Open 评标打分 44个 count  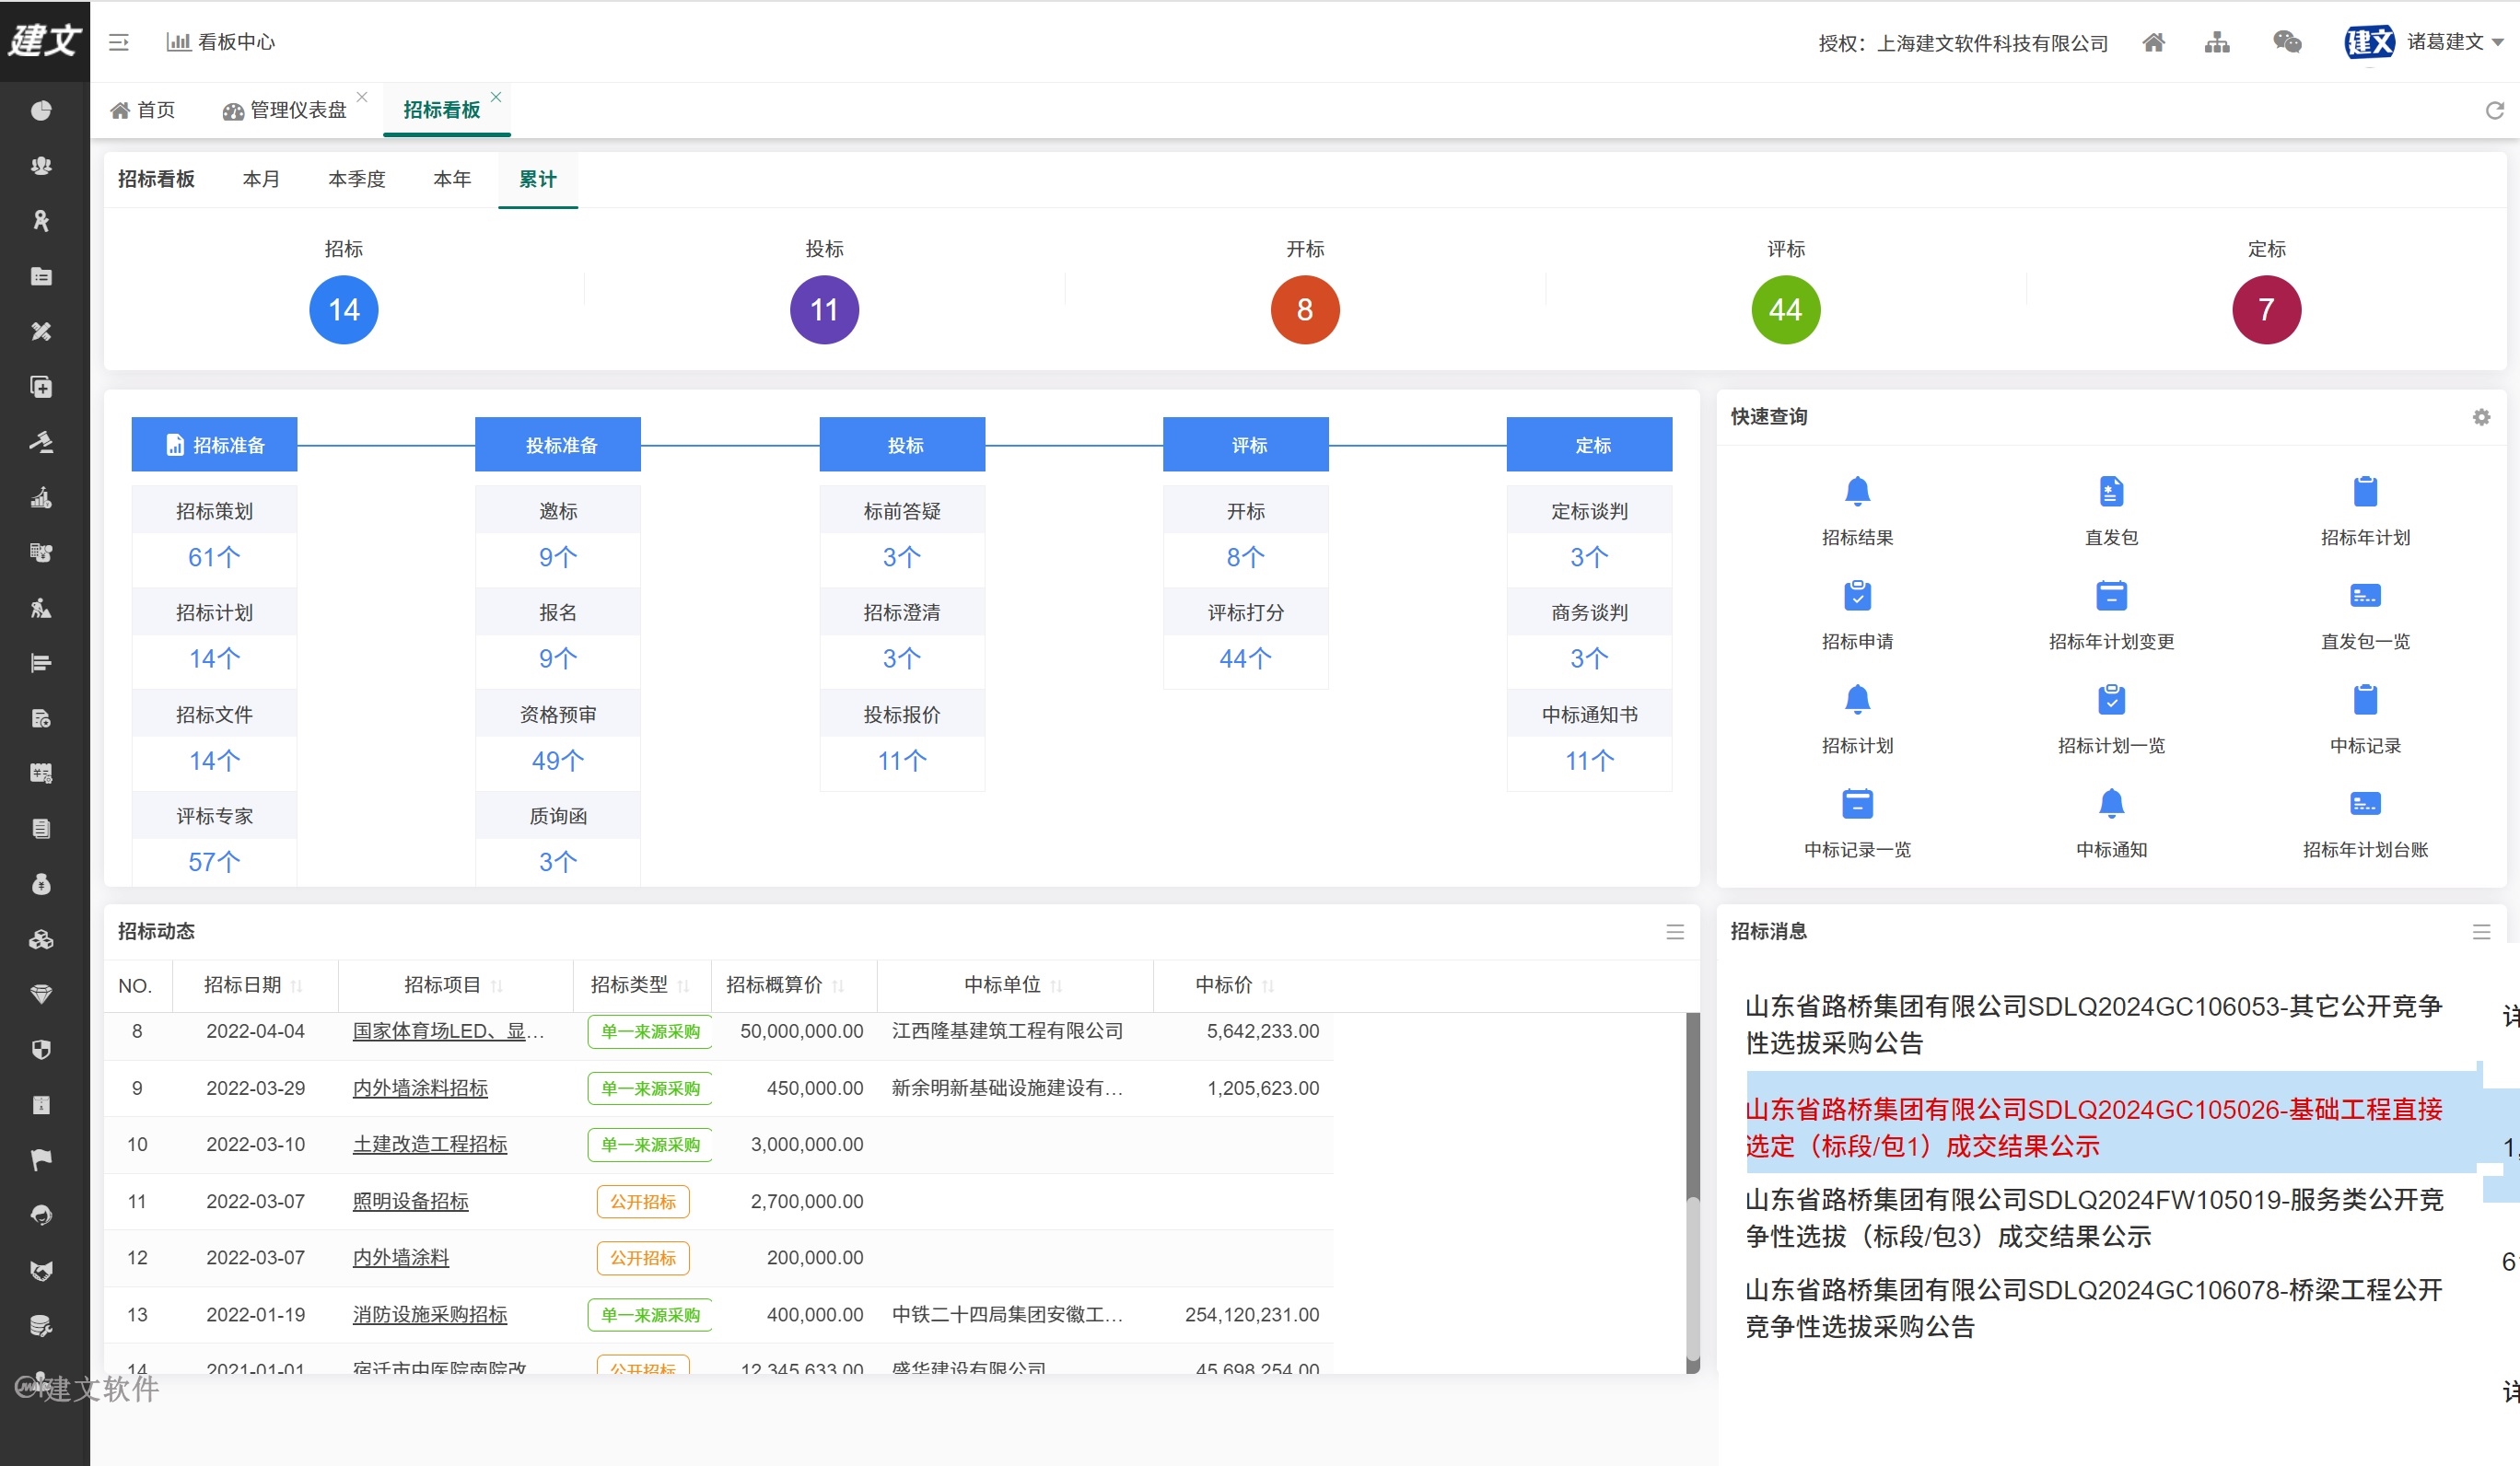click(x=1246, y=659)
